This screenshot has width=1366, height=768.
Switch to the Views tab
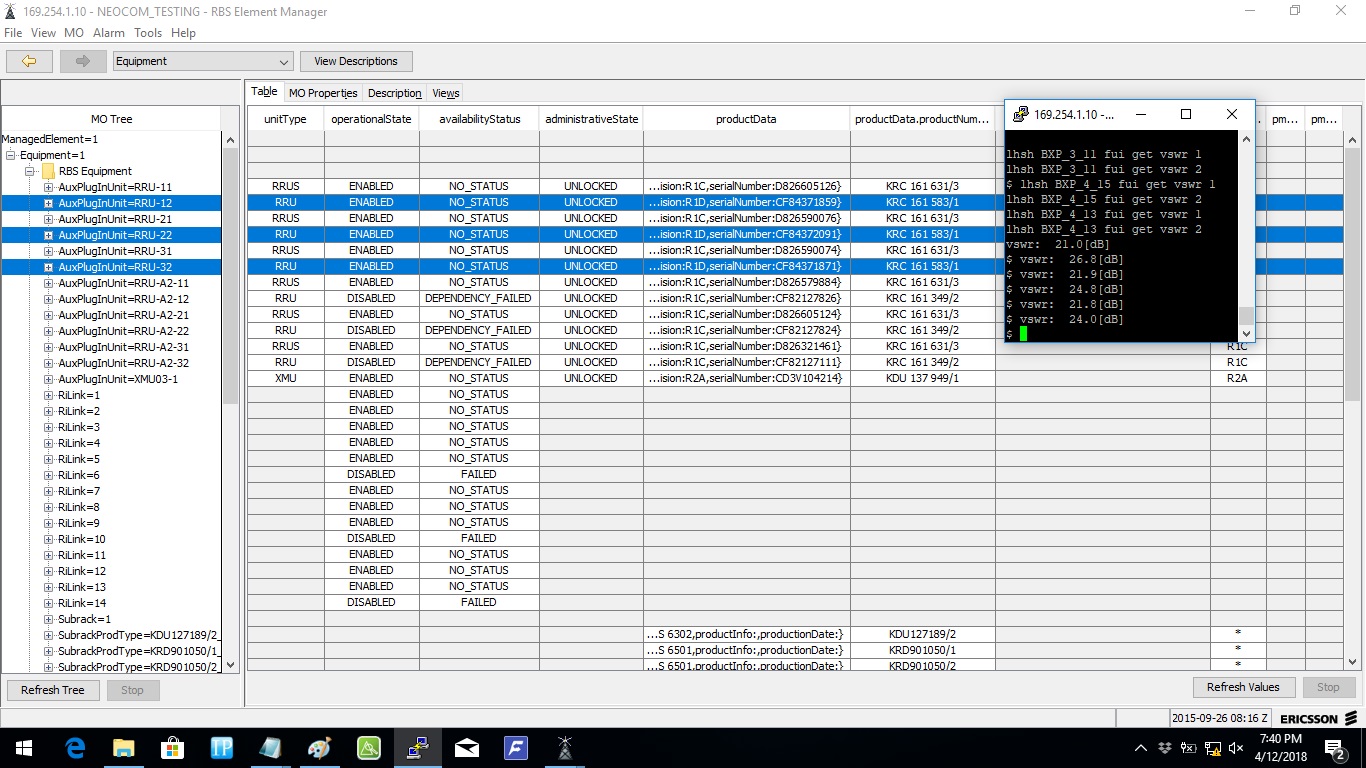coord(446,93)
